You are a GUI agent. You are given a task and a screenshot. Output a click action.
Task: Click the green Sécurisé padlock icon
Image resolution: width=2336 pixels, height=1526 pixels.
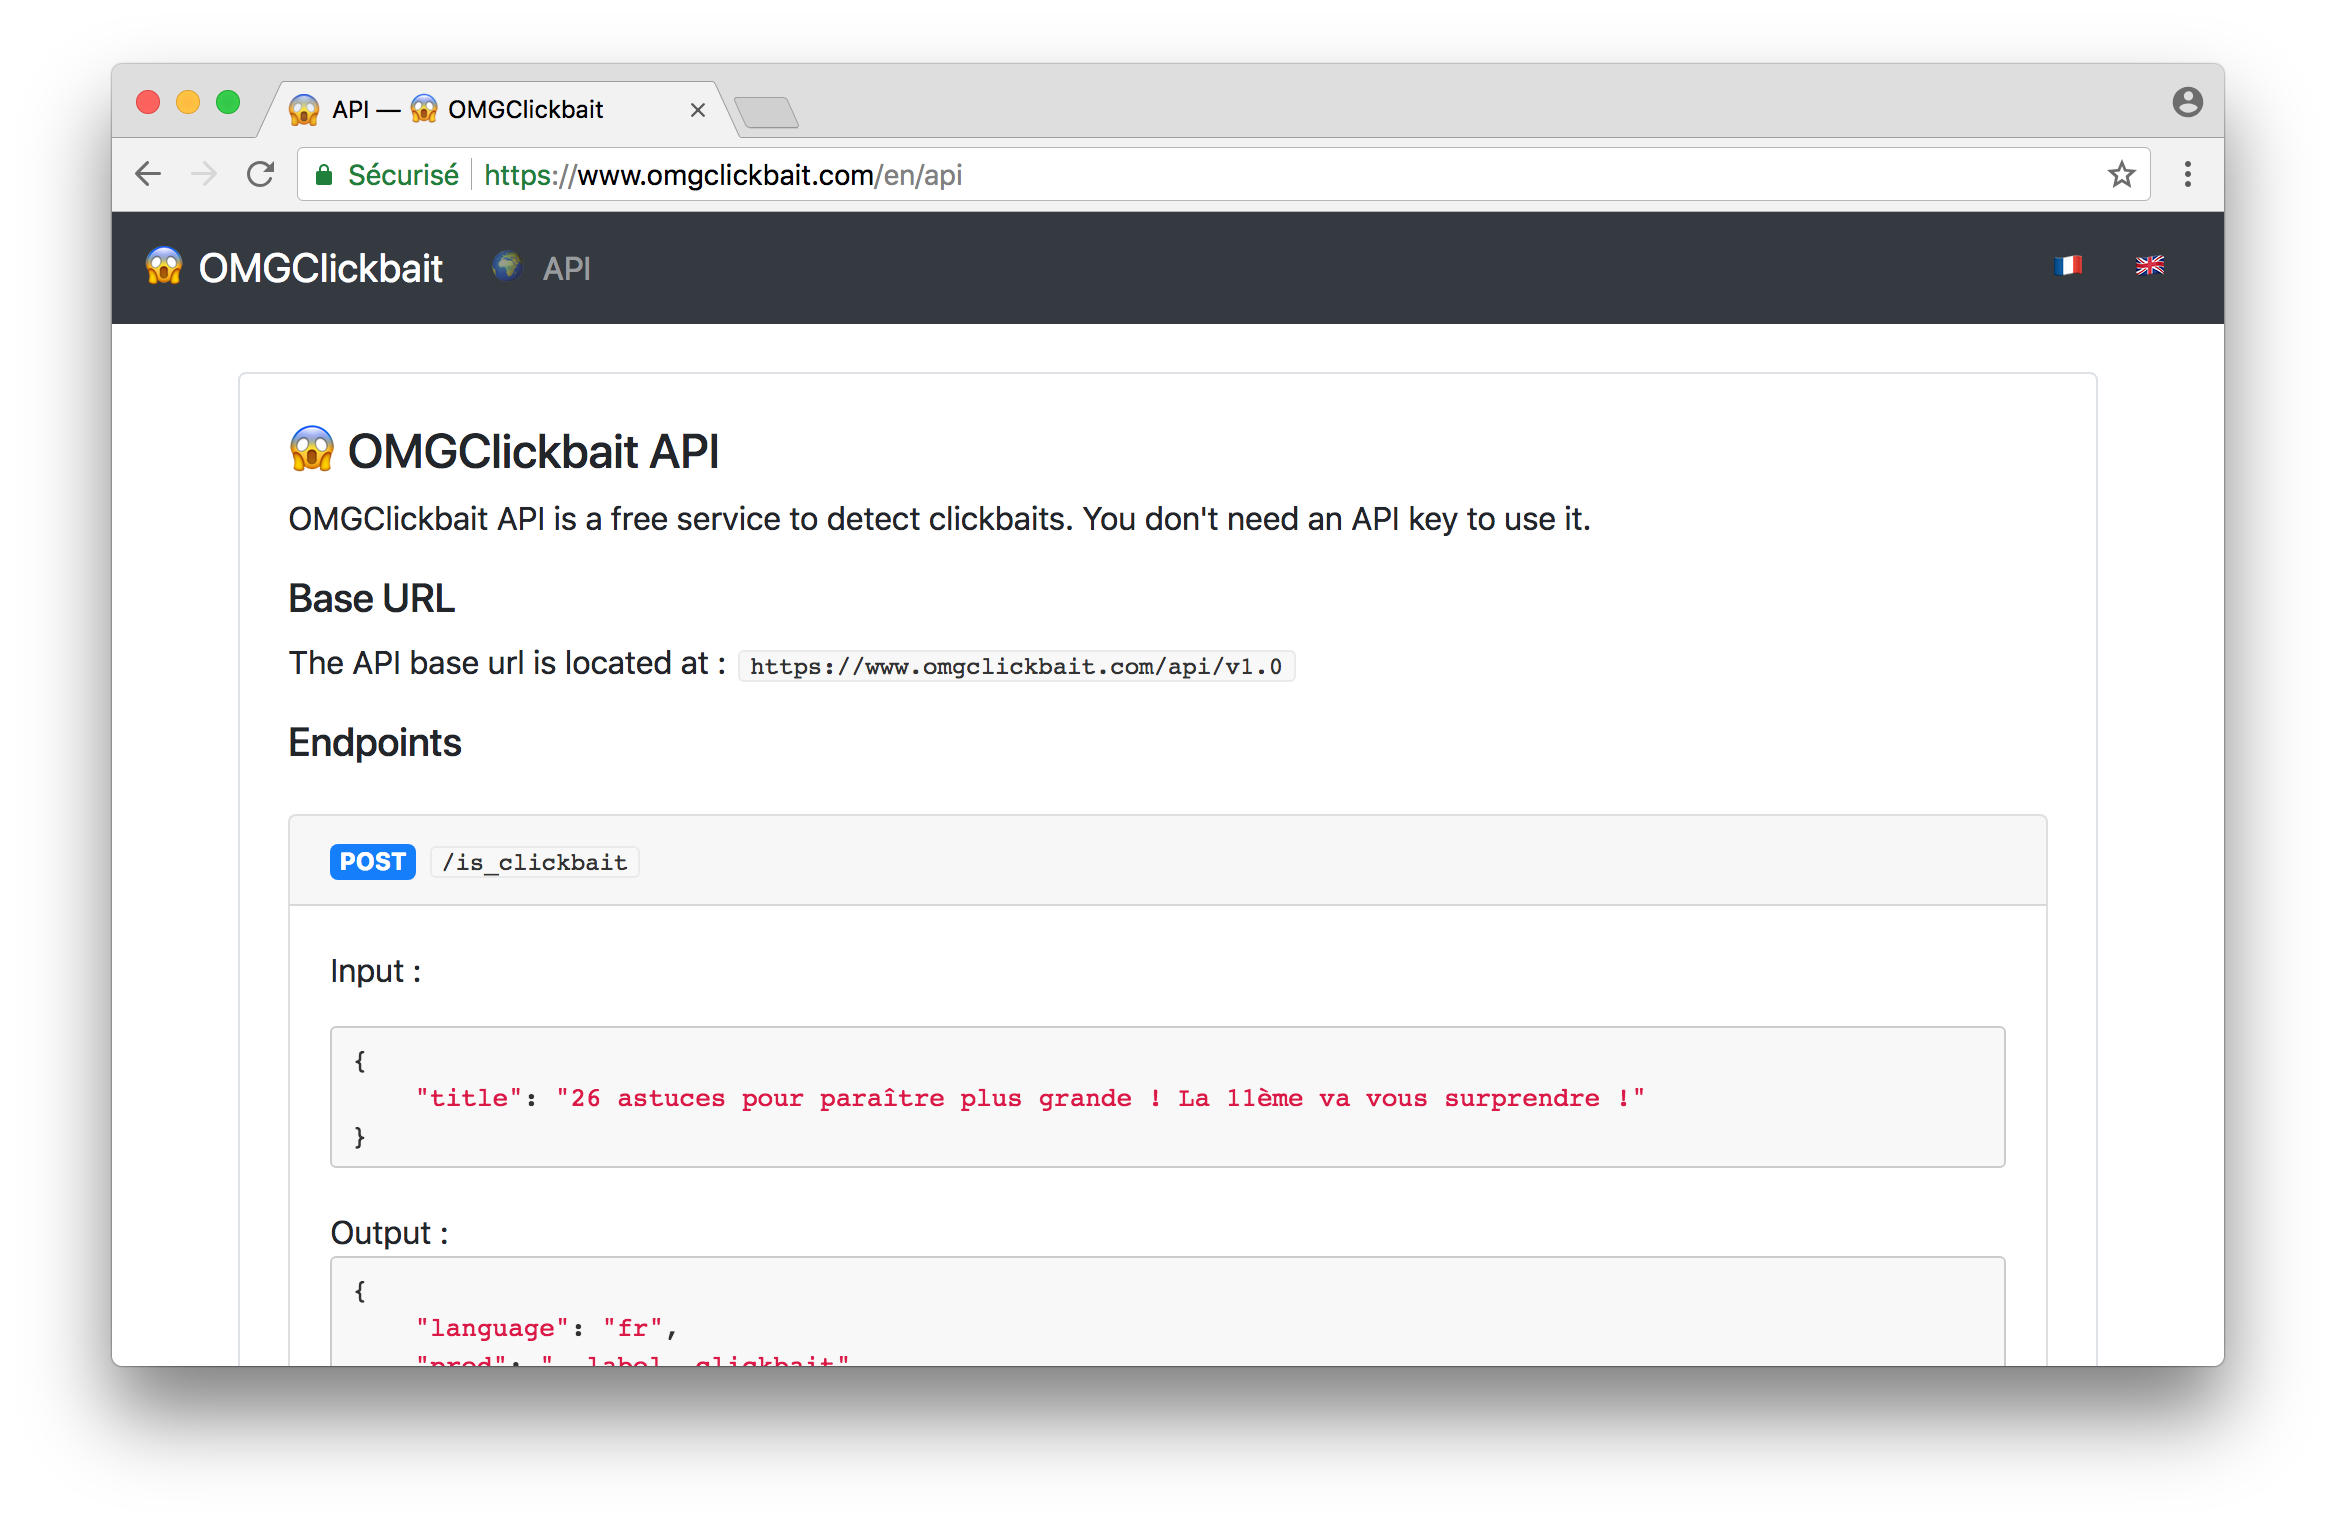[324, 176]
